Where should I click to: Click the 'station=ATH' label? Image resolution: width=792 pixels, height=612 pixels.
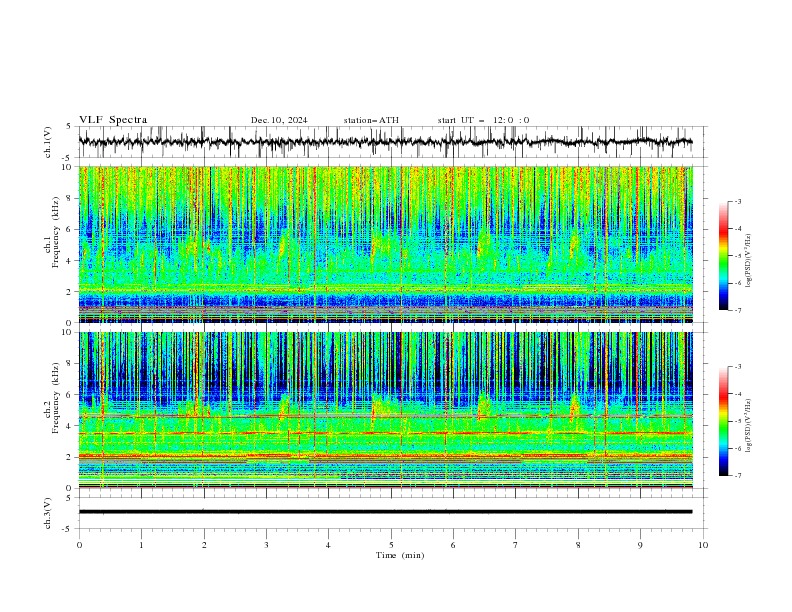pyautogui.click(x=371, y=120)
